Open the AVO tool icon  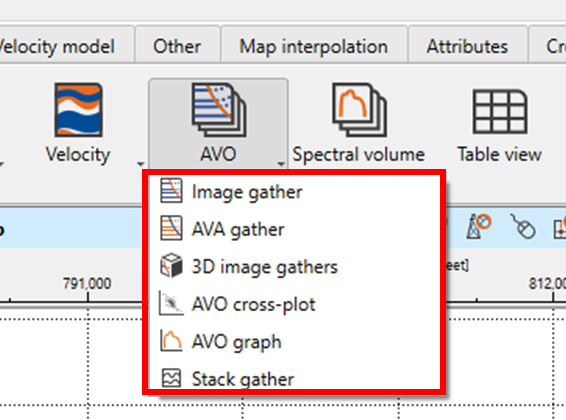click(218, 110)
